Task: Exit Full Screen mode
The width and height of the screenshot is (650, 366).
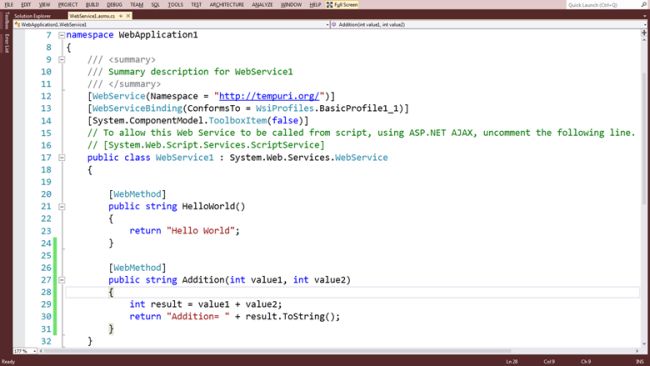Action: click(x=342, y=5)
